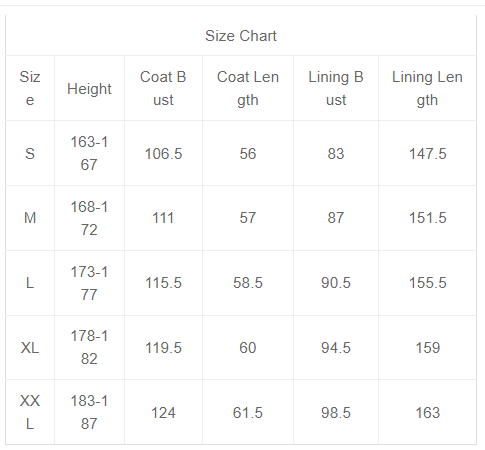This screenshot has width=485, height=450.
Task: Click the Coat Length column header
Action: (x=248, y=88)
